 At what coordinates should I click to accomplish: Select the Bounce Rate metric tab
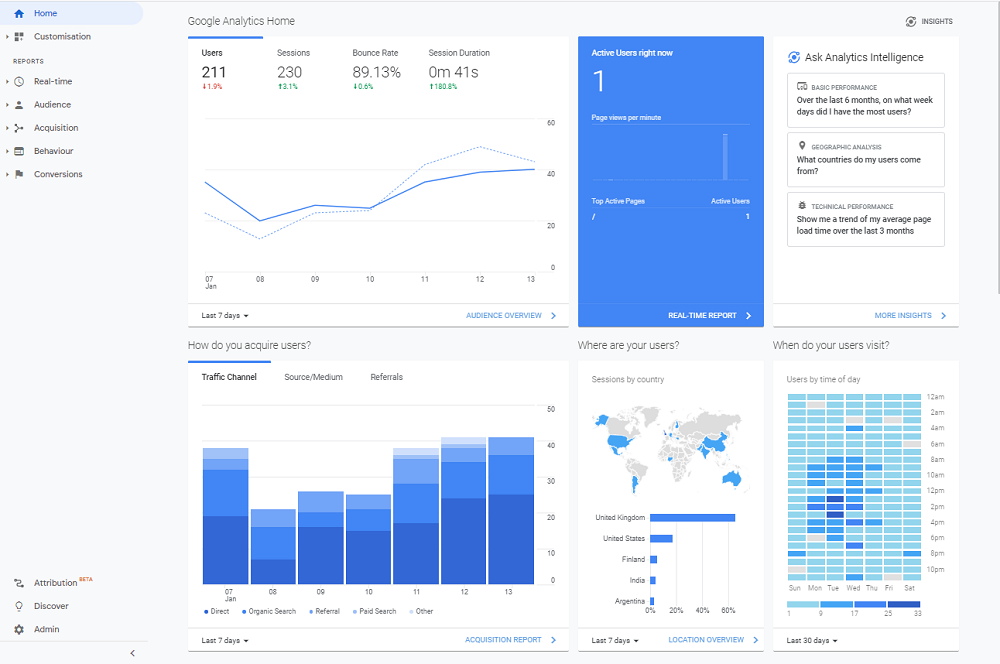[376, 69]
